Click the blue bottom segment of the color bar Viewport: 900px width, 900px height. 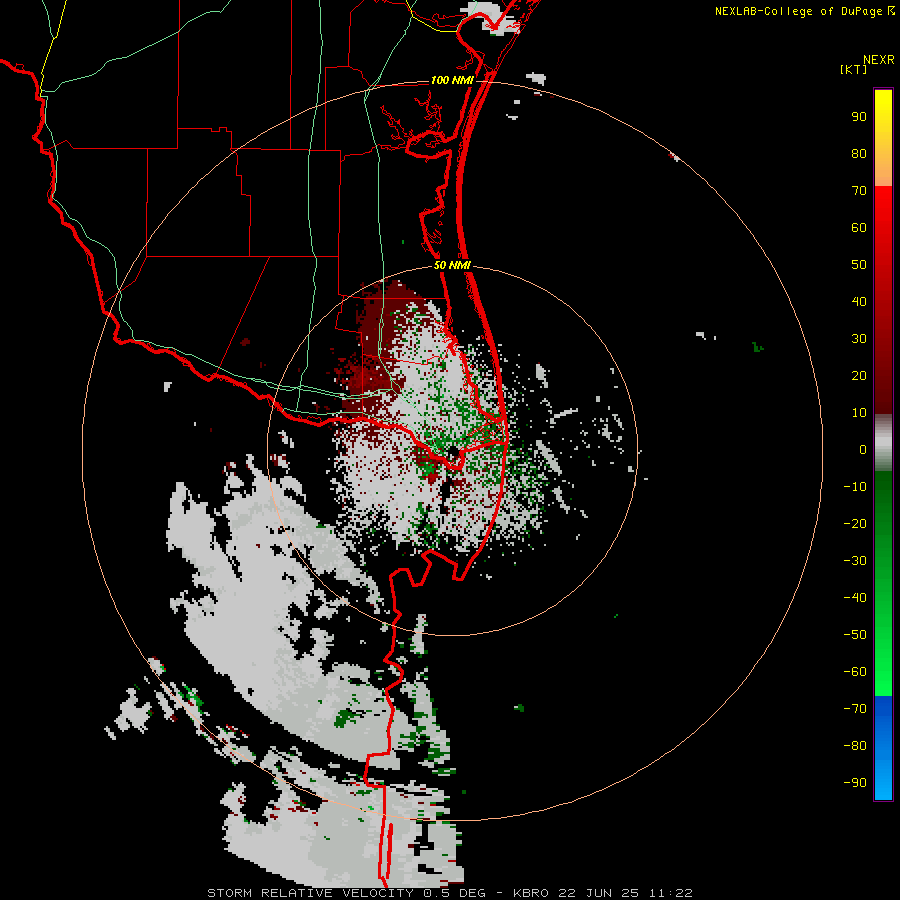tap(883, 748)
